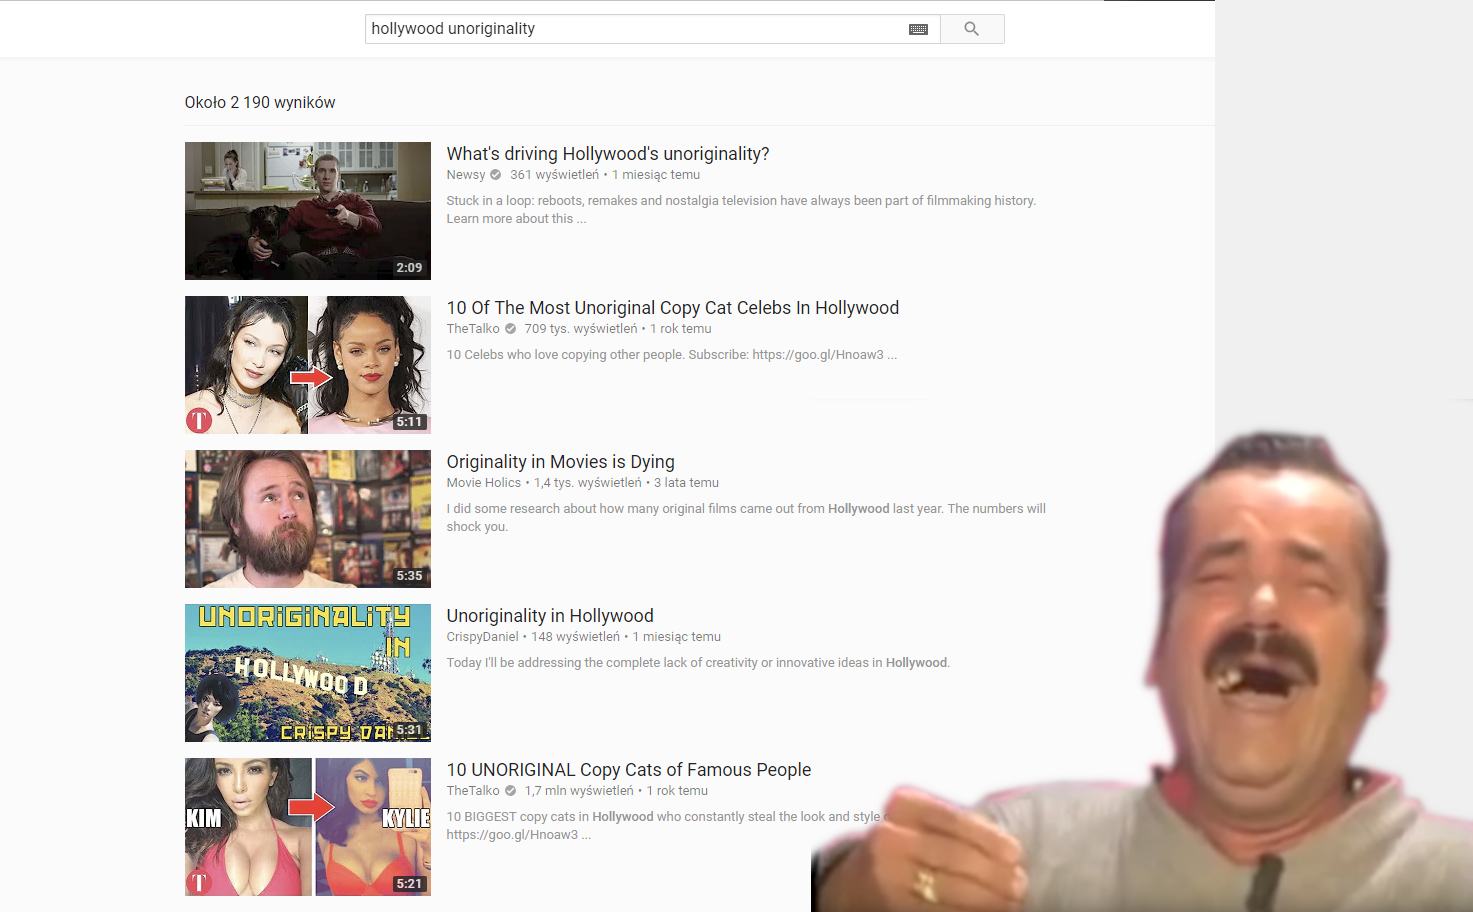Image resolution: width=1473 pixels, height=912 pixels.
Task: Visit TheTalko channel under Famous People video
Action: click(473, 791)
